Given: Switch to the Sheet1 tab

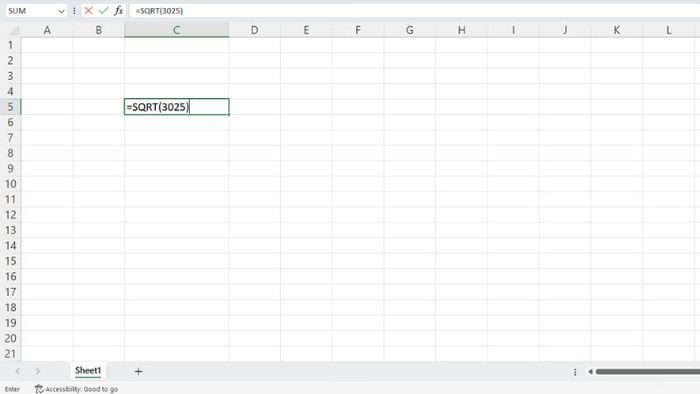Looking at the screenshot, I should point(88,371).
